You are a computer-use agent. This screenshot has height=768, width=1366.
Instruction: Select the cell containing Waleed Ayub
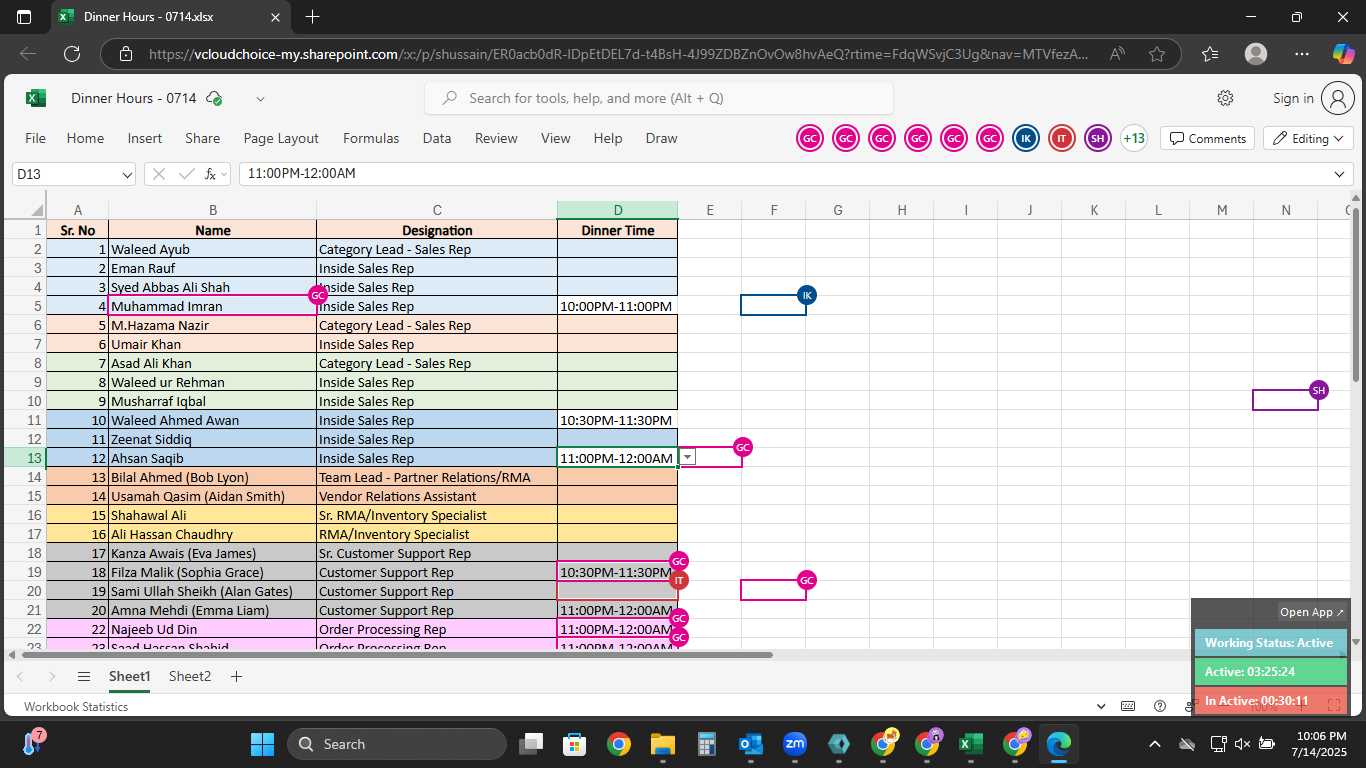(x=213, y=249)
